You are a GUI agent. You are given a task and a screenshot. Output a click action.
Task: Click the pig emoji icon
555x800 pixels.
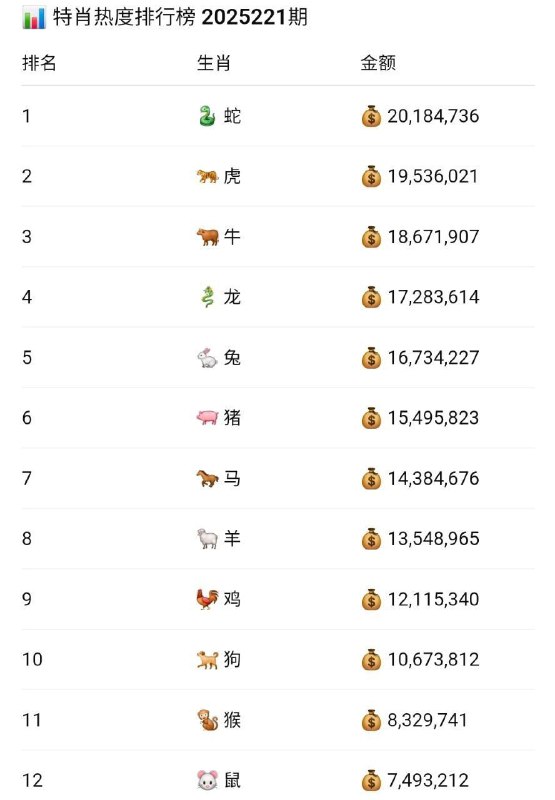tap(208, 418)
